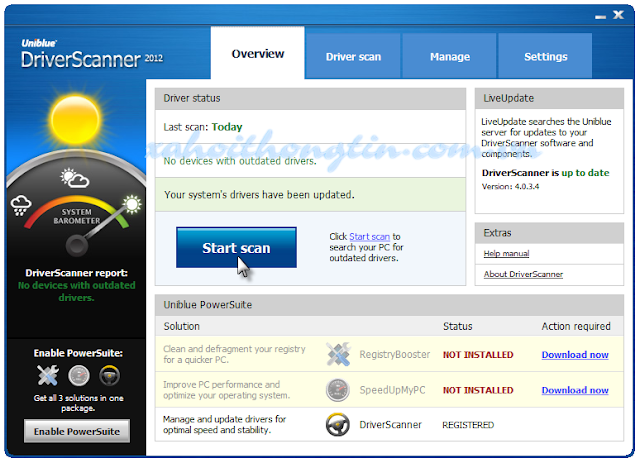
Task: Click the System Barometer gauge dial
Action: click(77, 226)
